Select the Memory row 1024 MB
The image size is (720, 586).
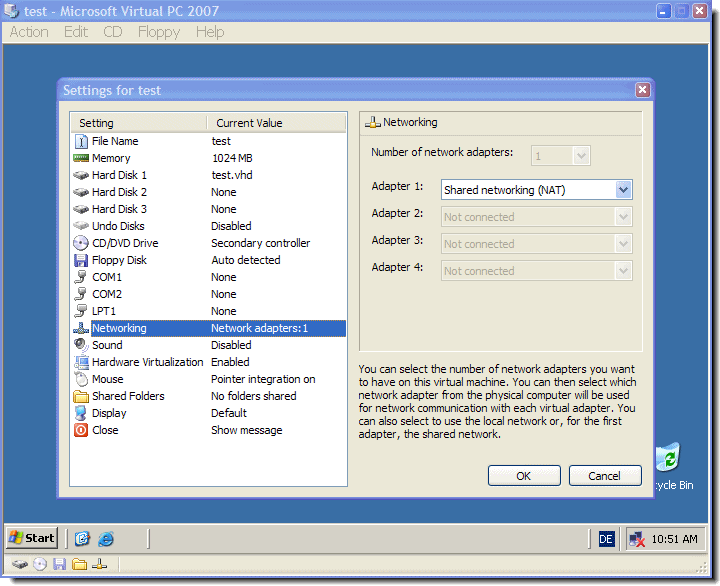[209, 158]
